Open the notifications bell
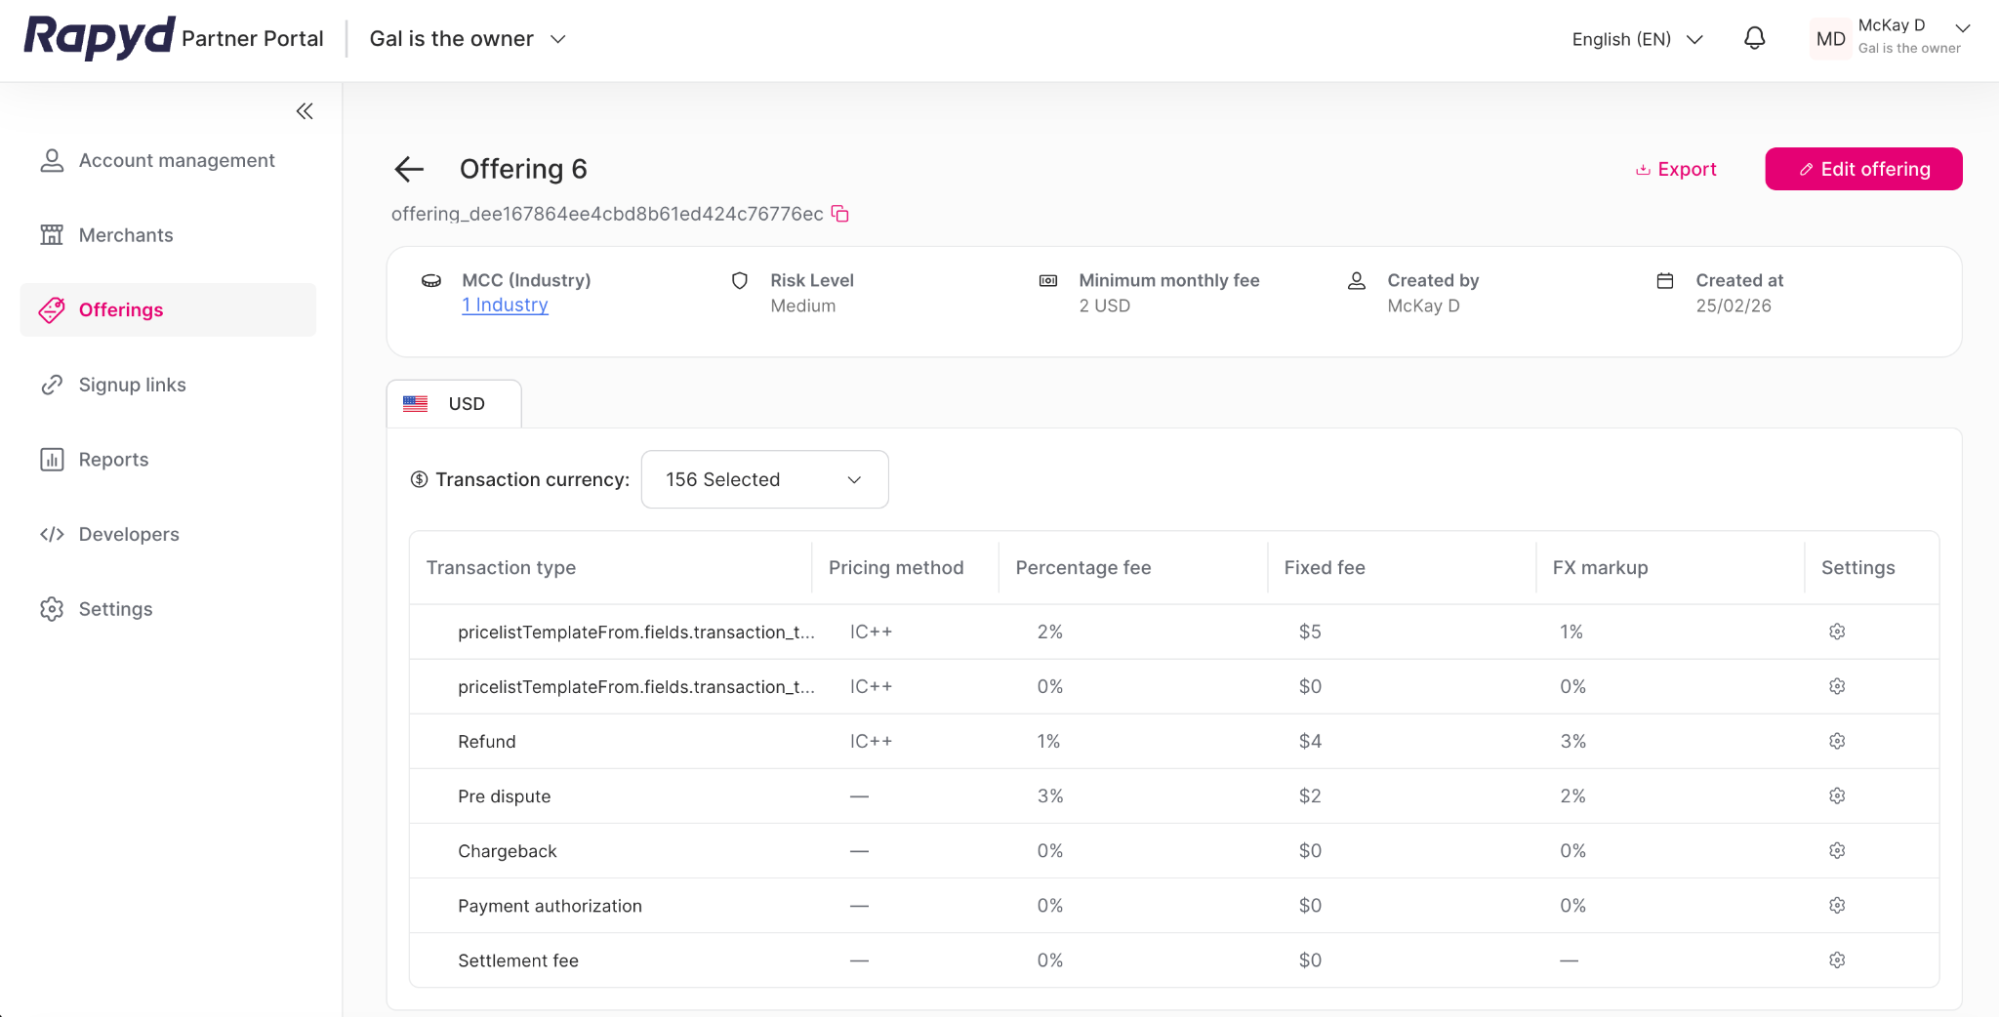Viewport: 1999px width, 1018px height. click(1754, 39)
